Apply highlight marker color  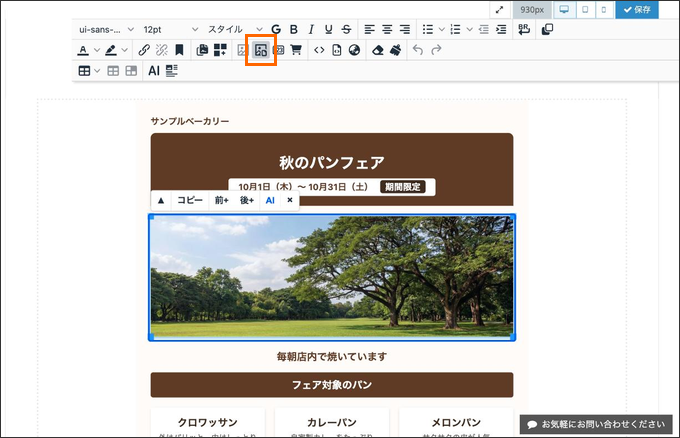[x=111, y=50]
